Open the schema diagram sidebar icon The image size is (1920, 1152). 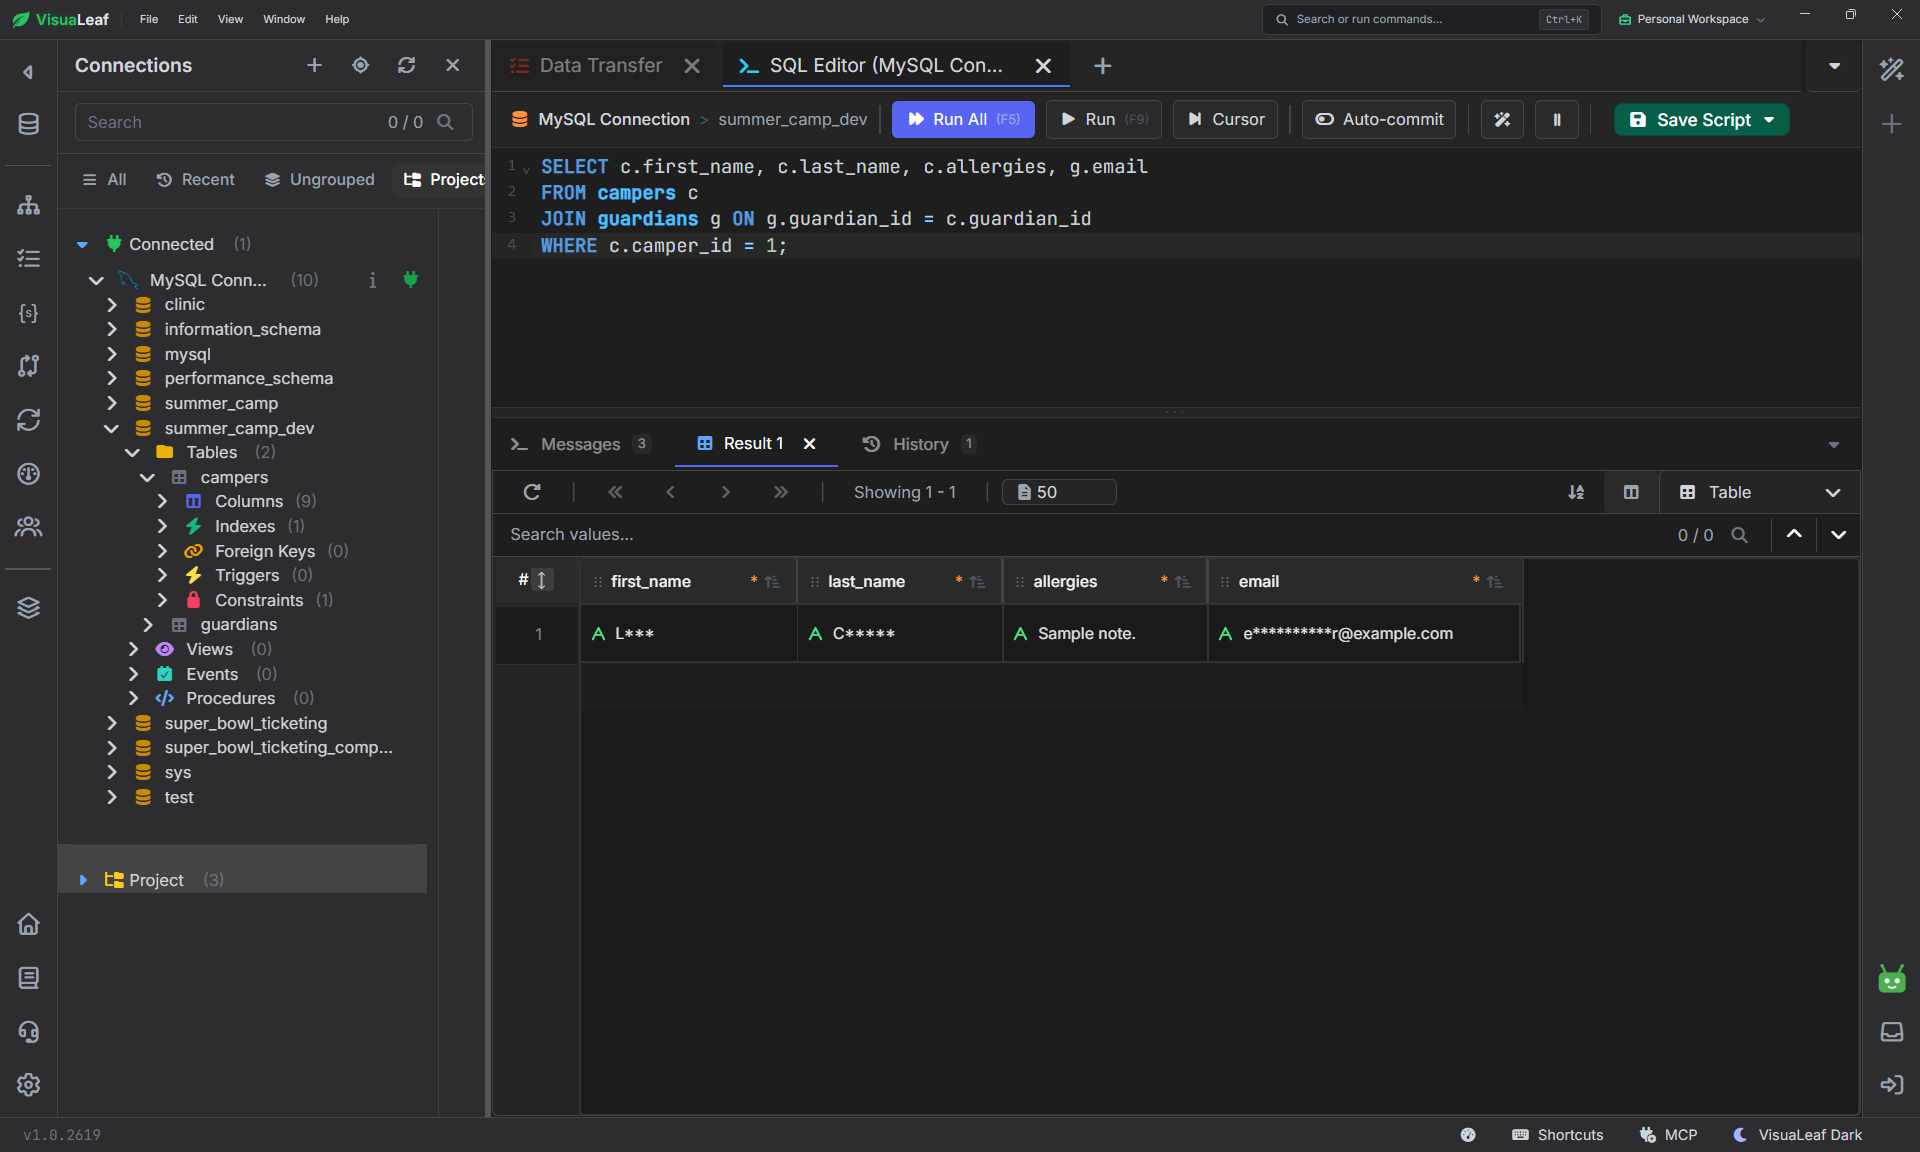28,205
